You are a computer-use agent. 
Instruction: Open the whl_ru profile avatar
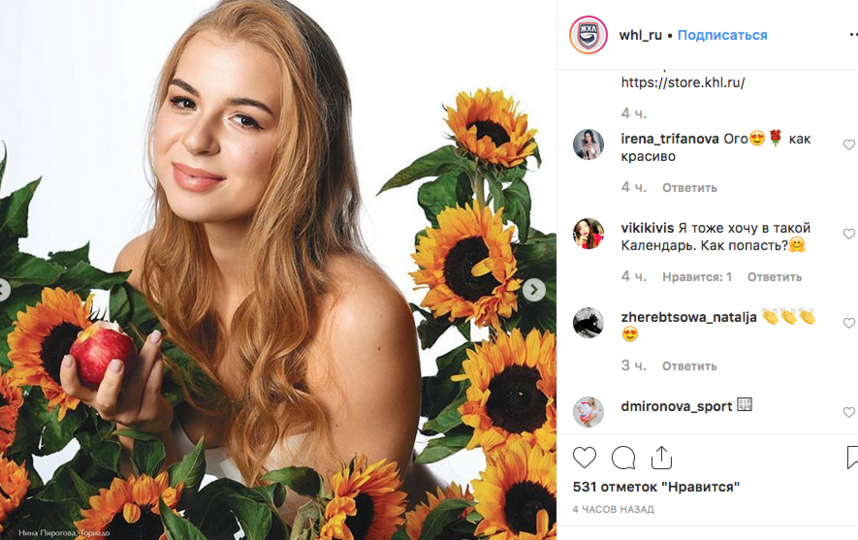588,35
